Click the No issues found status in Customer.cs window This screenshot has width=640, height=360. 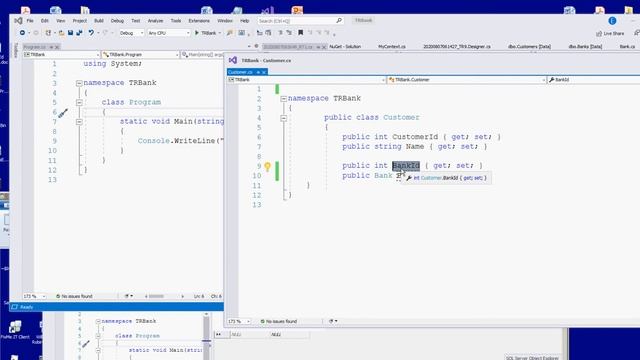[x=279, y=322]
